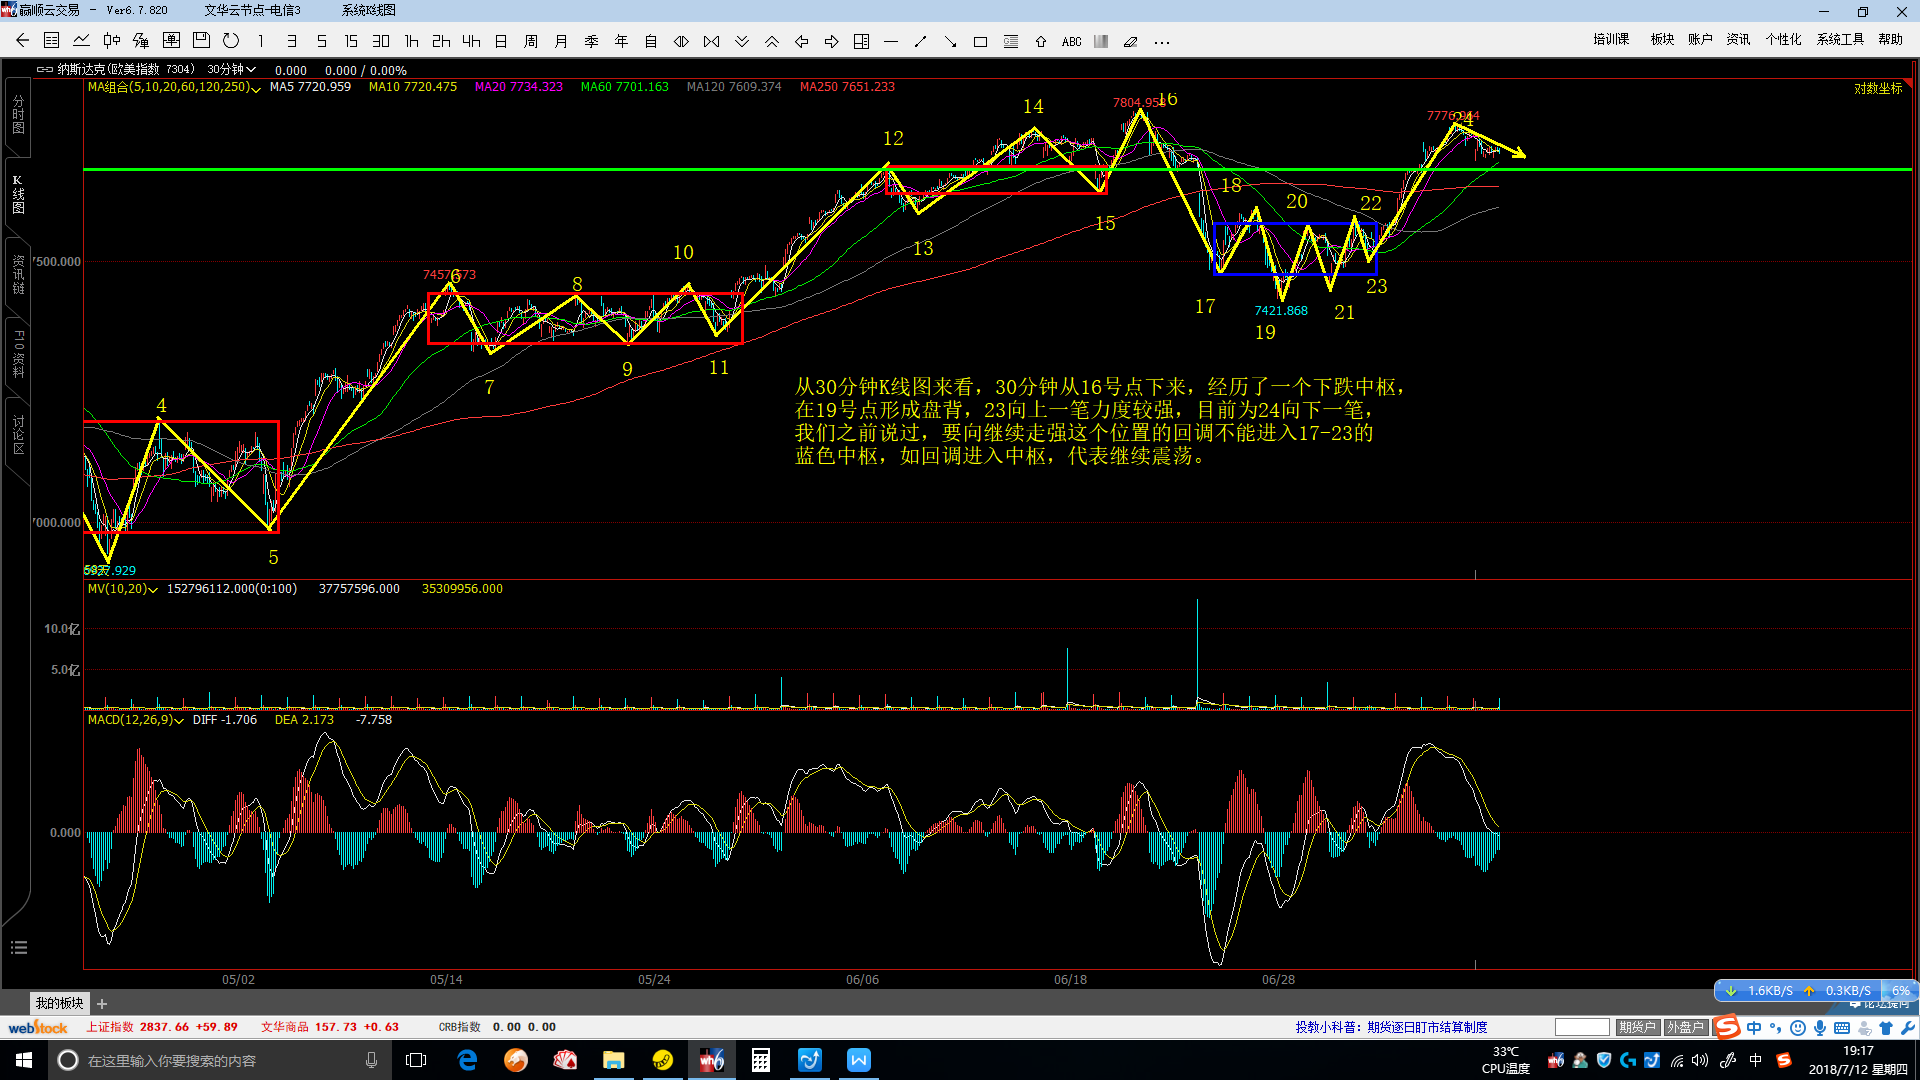Click the horizontal compress chart icon

click(711, 41)
